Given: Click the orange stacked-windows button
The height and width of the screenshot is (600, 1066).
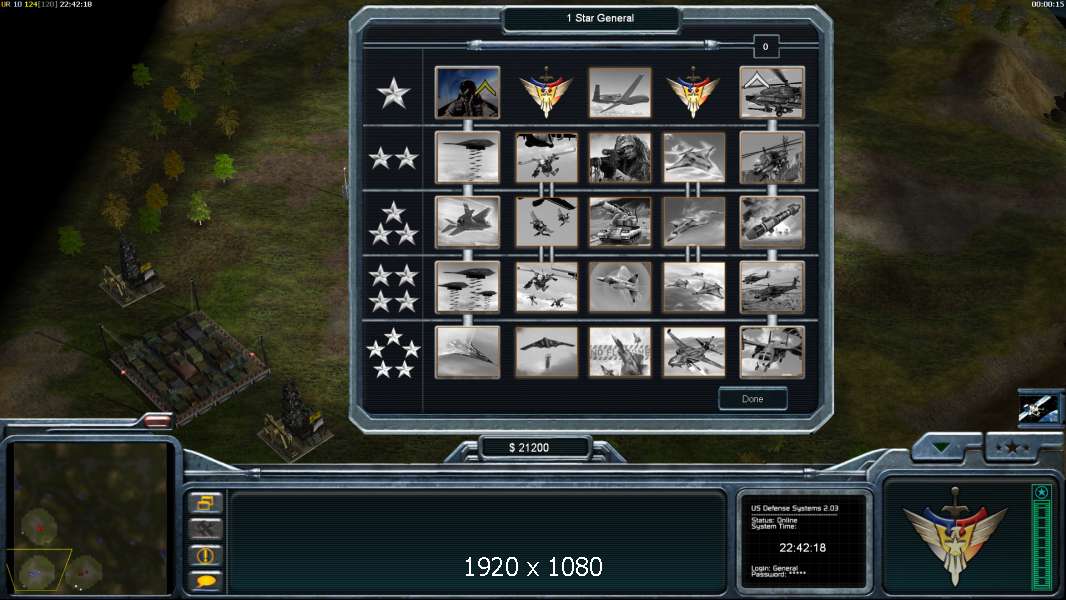Looking at the screenshot, I should pos(205,503).
